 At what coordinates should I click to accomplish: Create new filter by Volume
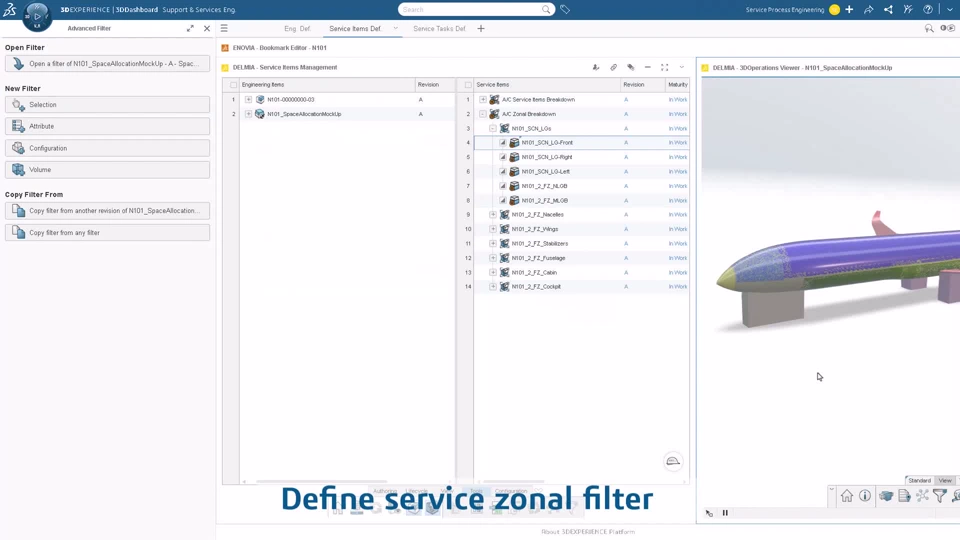click(108, 170)
